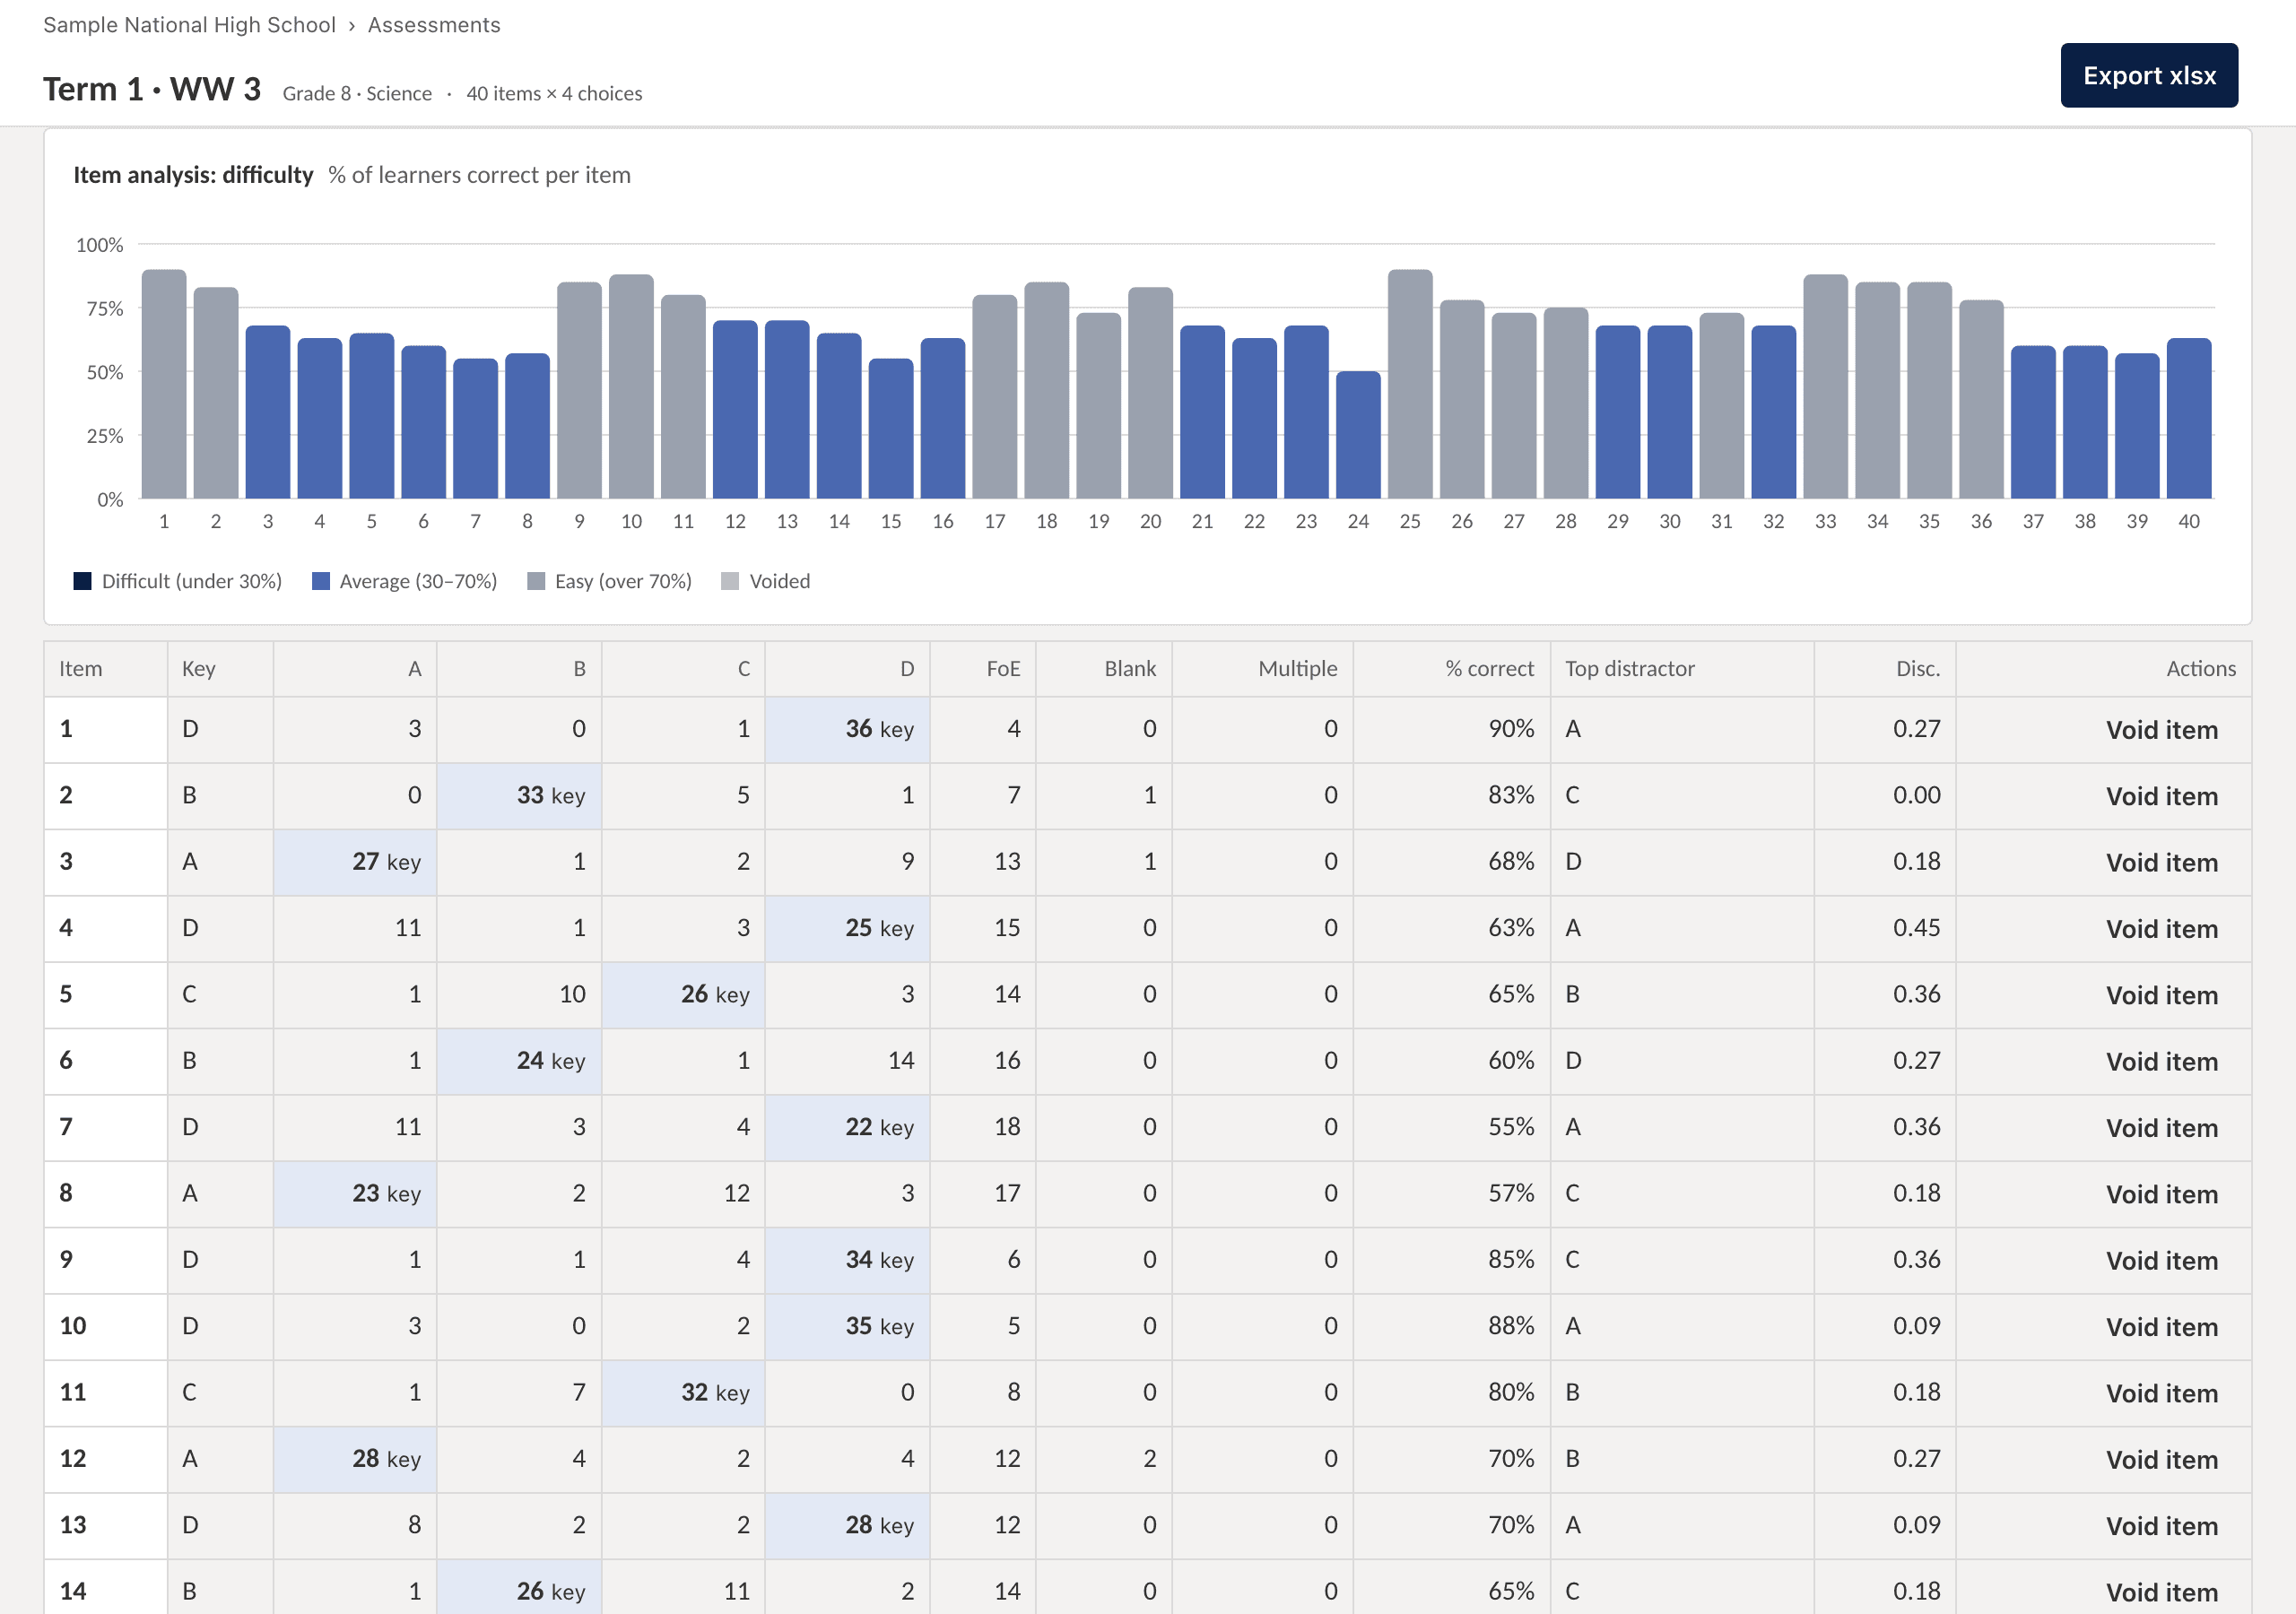The width and height of the screenshot is (2296, 1614).
Task: Click the Average (30–70%) legend swatch
Action: coord(321,581)
